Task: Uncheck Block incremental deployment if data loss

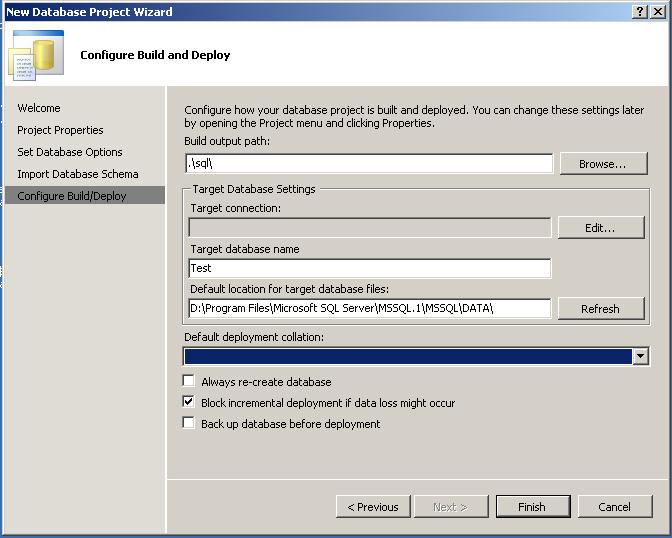Action: click(x=189, y=402)
